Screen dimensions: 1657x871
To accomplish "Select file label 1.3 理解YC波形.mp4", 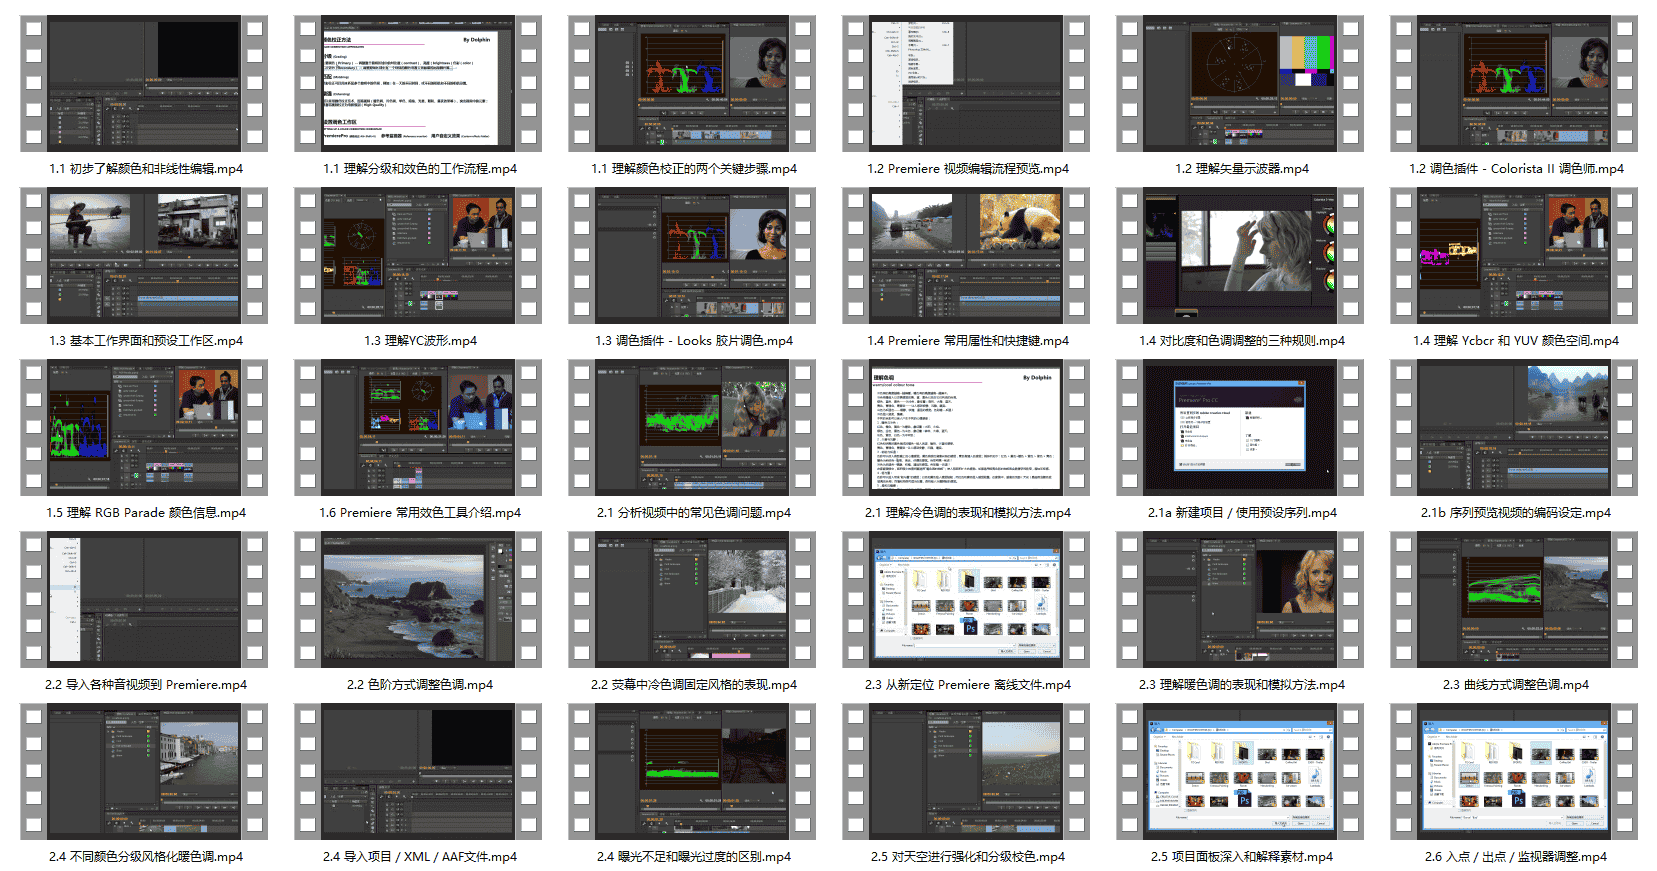I will point(420,341).
